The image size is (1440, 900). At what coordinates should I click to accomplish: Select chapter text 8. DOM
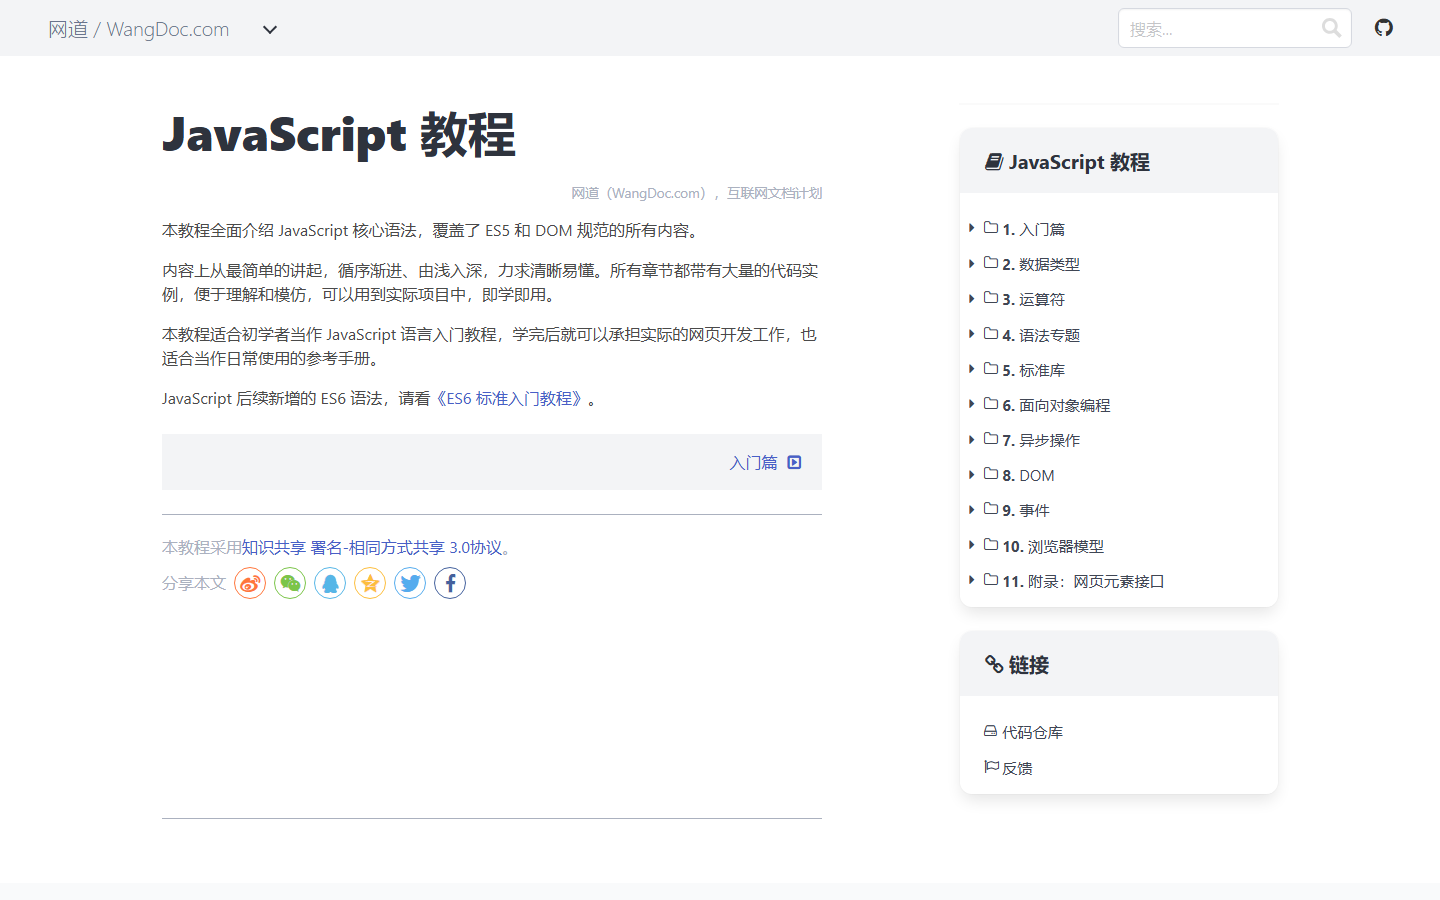[1028, 475]
